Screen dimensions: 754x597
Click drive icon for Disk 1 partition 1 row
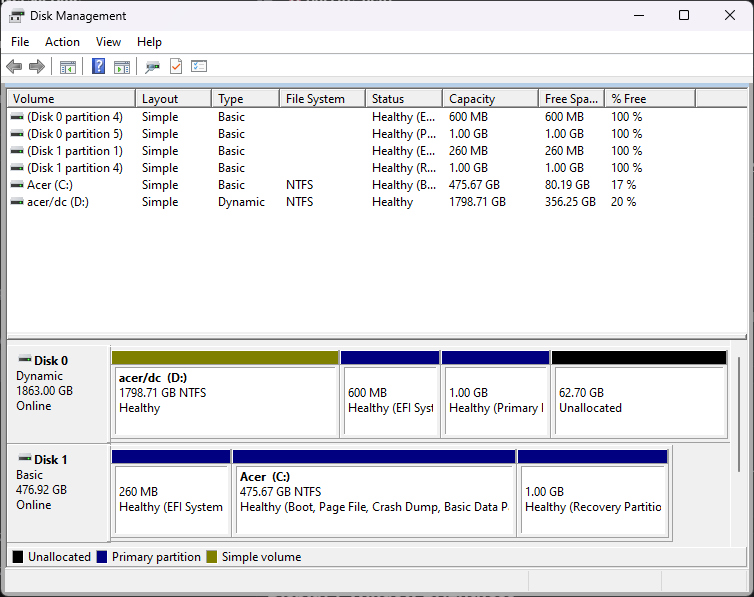17,151
